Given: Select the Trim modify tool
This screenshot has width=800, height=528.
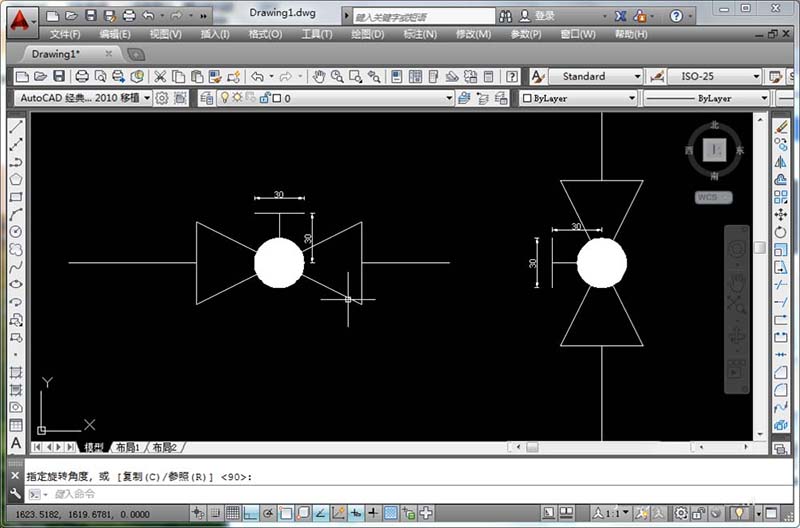Looking at the screenshot, I should [x=781, y=285].
